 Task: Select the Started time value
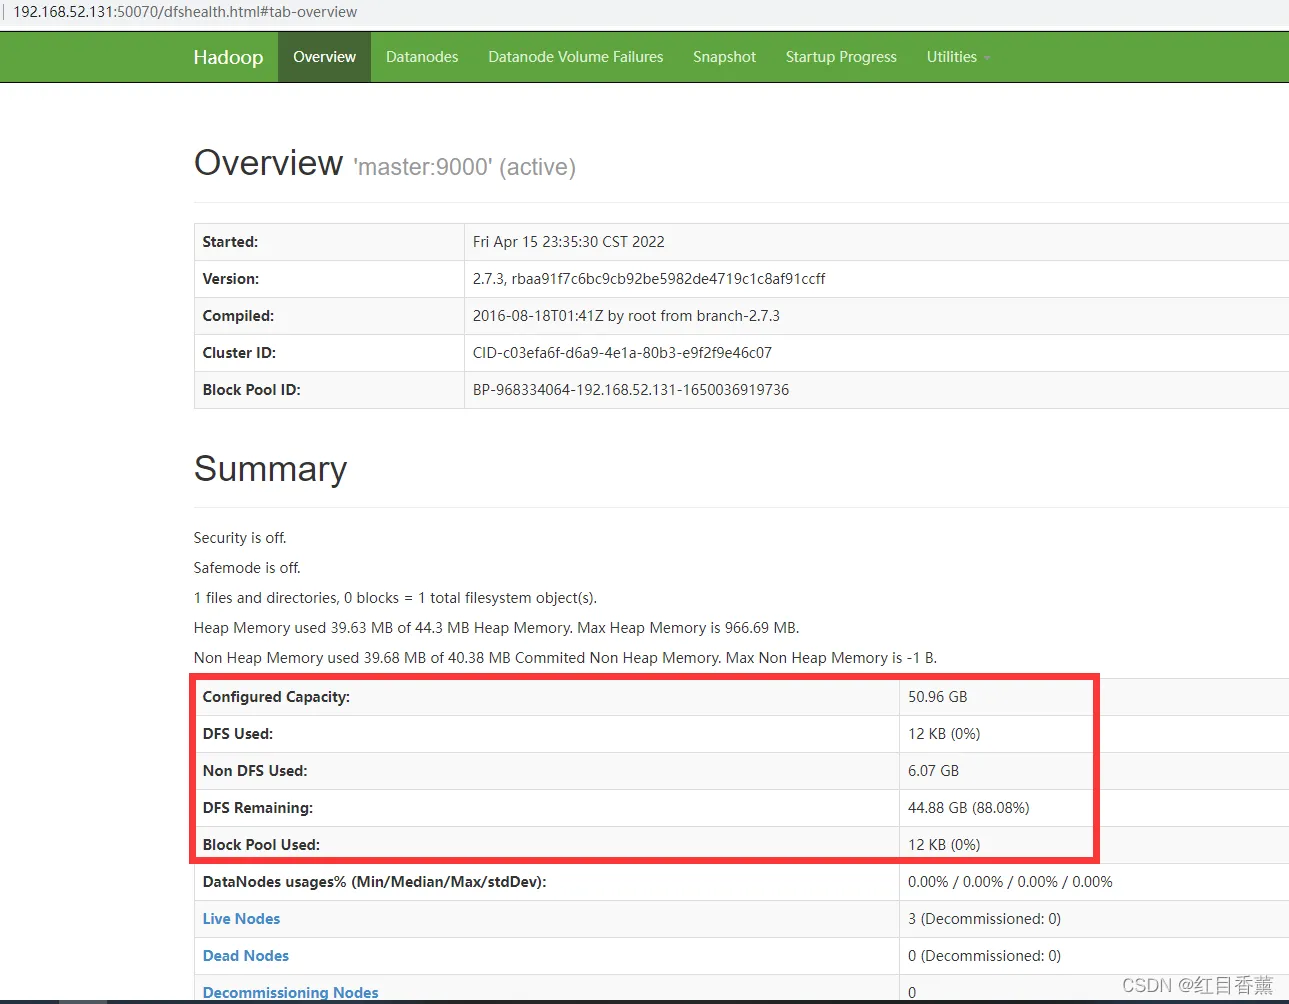click(568, 242)
